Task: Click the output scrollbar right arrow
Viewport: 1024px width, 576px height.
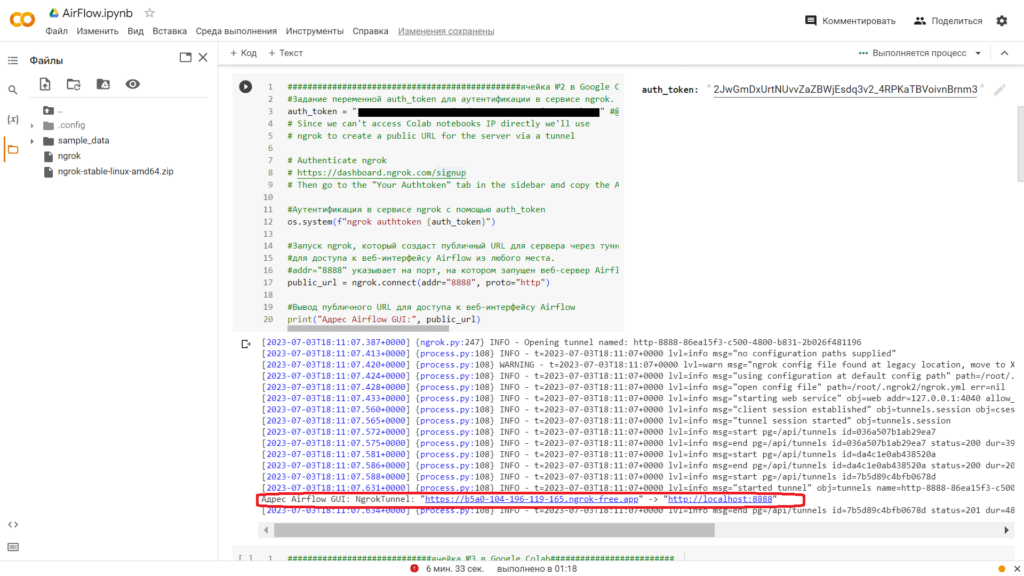Action: tap(1006, 530)
